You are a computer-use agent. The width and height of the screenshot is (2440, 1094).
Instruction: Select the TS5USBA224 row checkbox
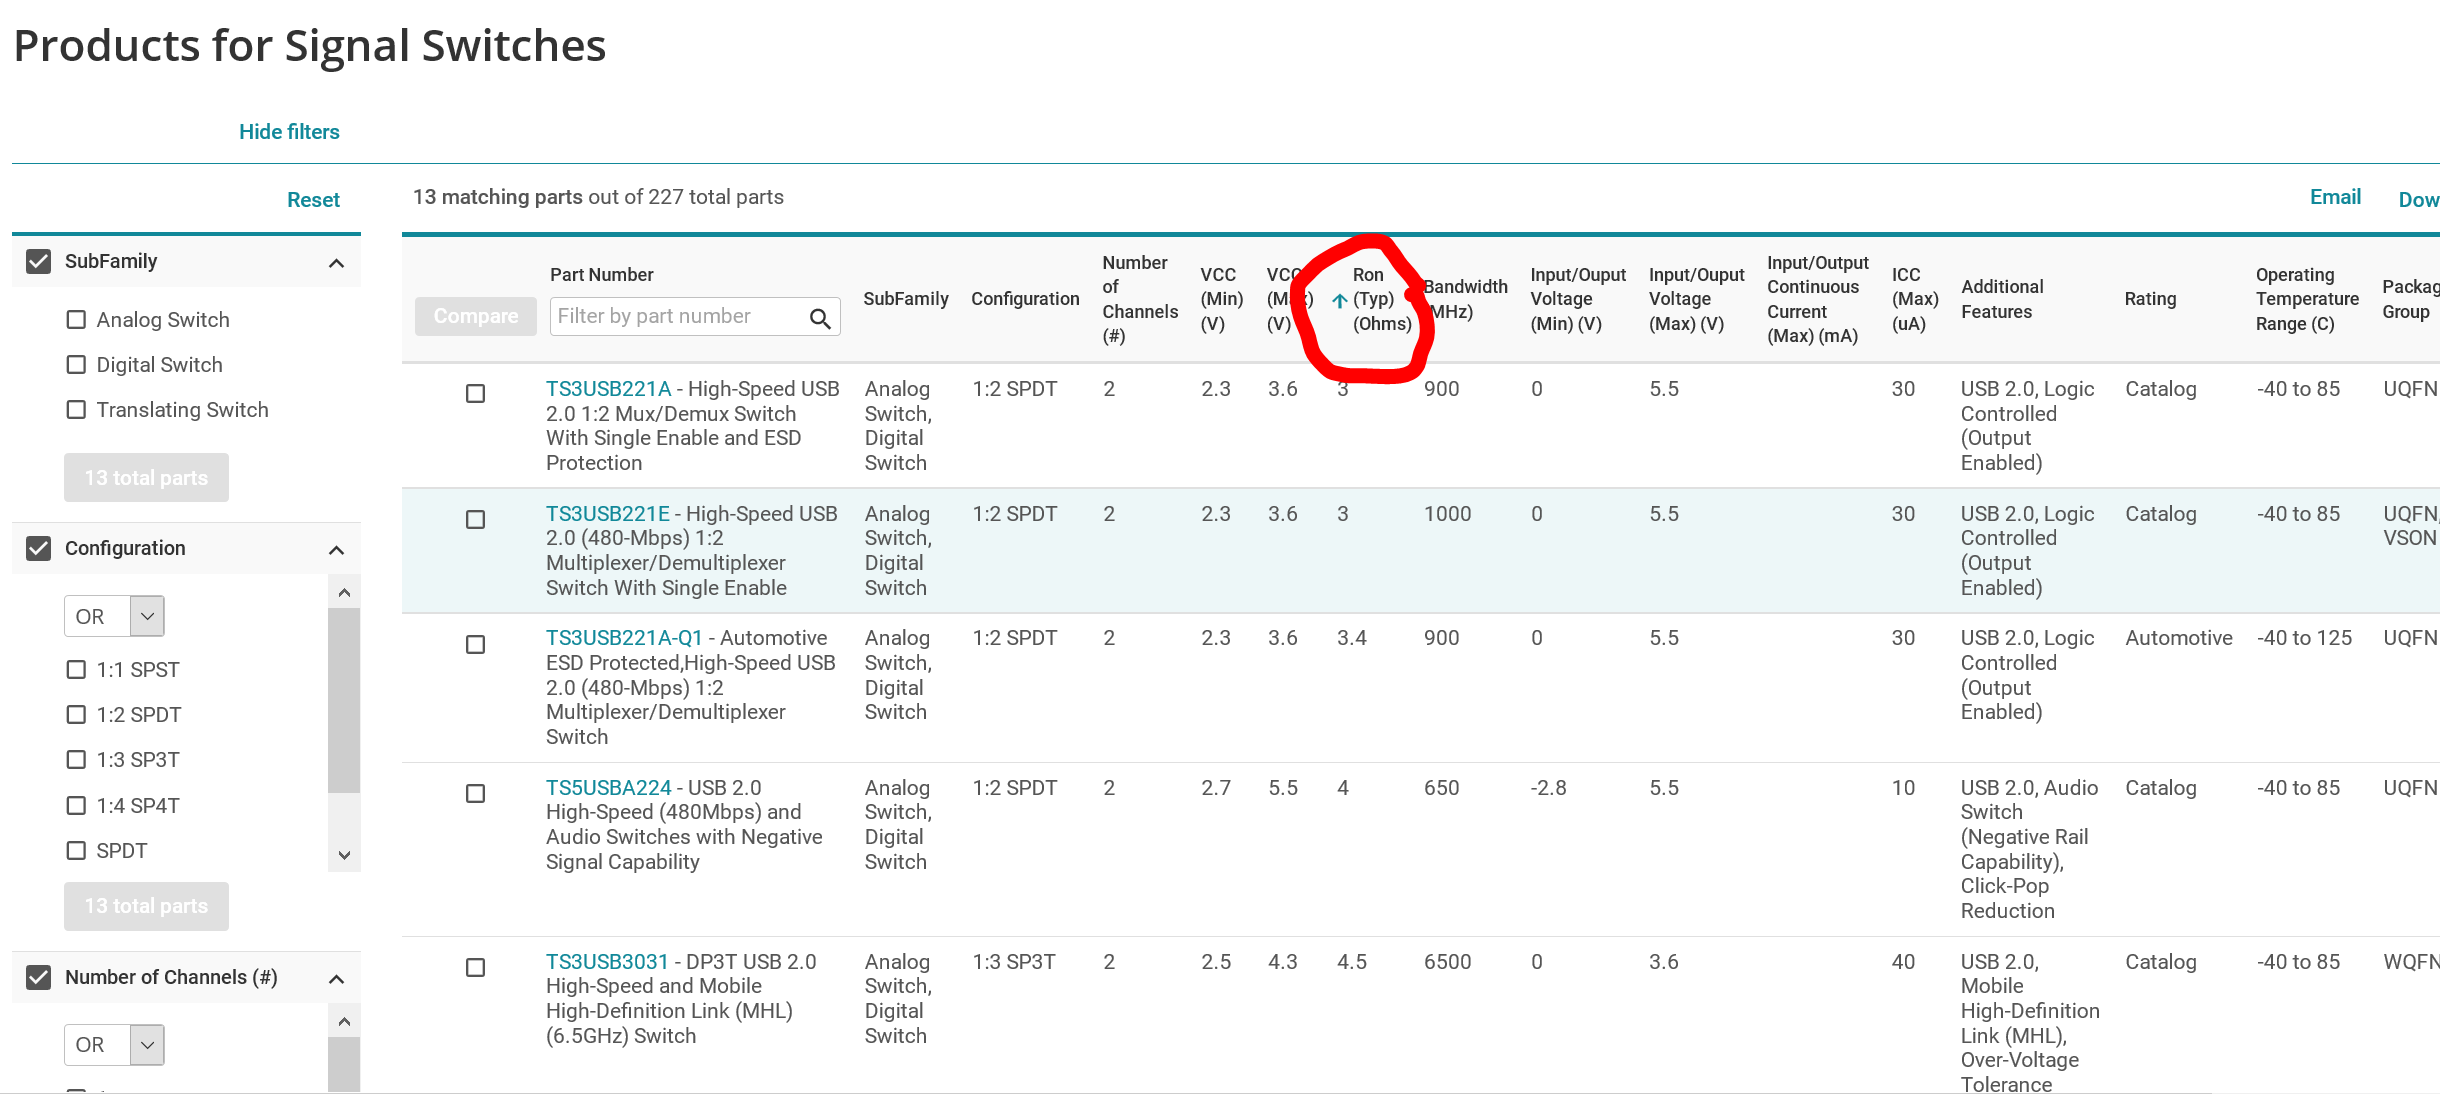(x=476, y=793)
